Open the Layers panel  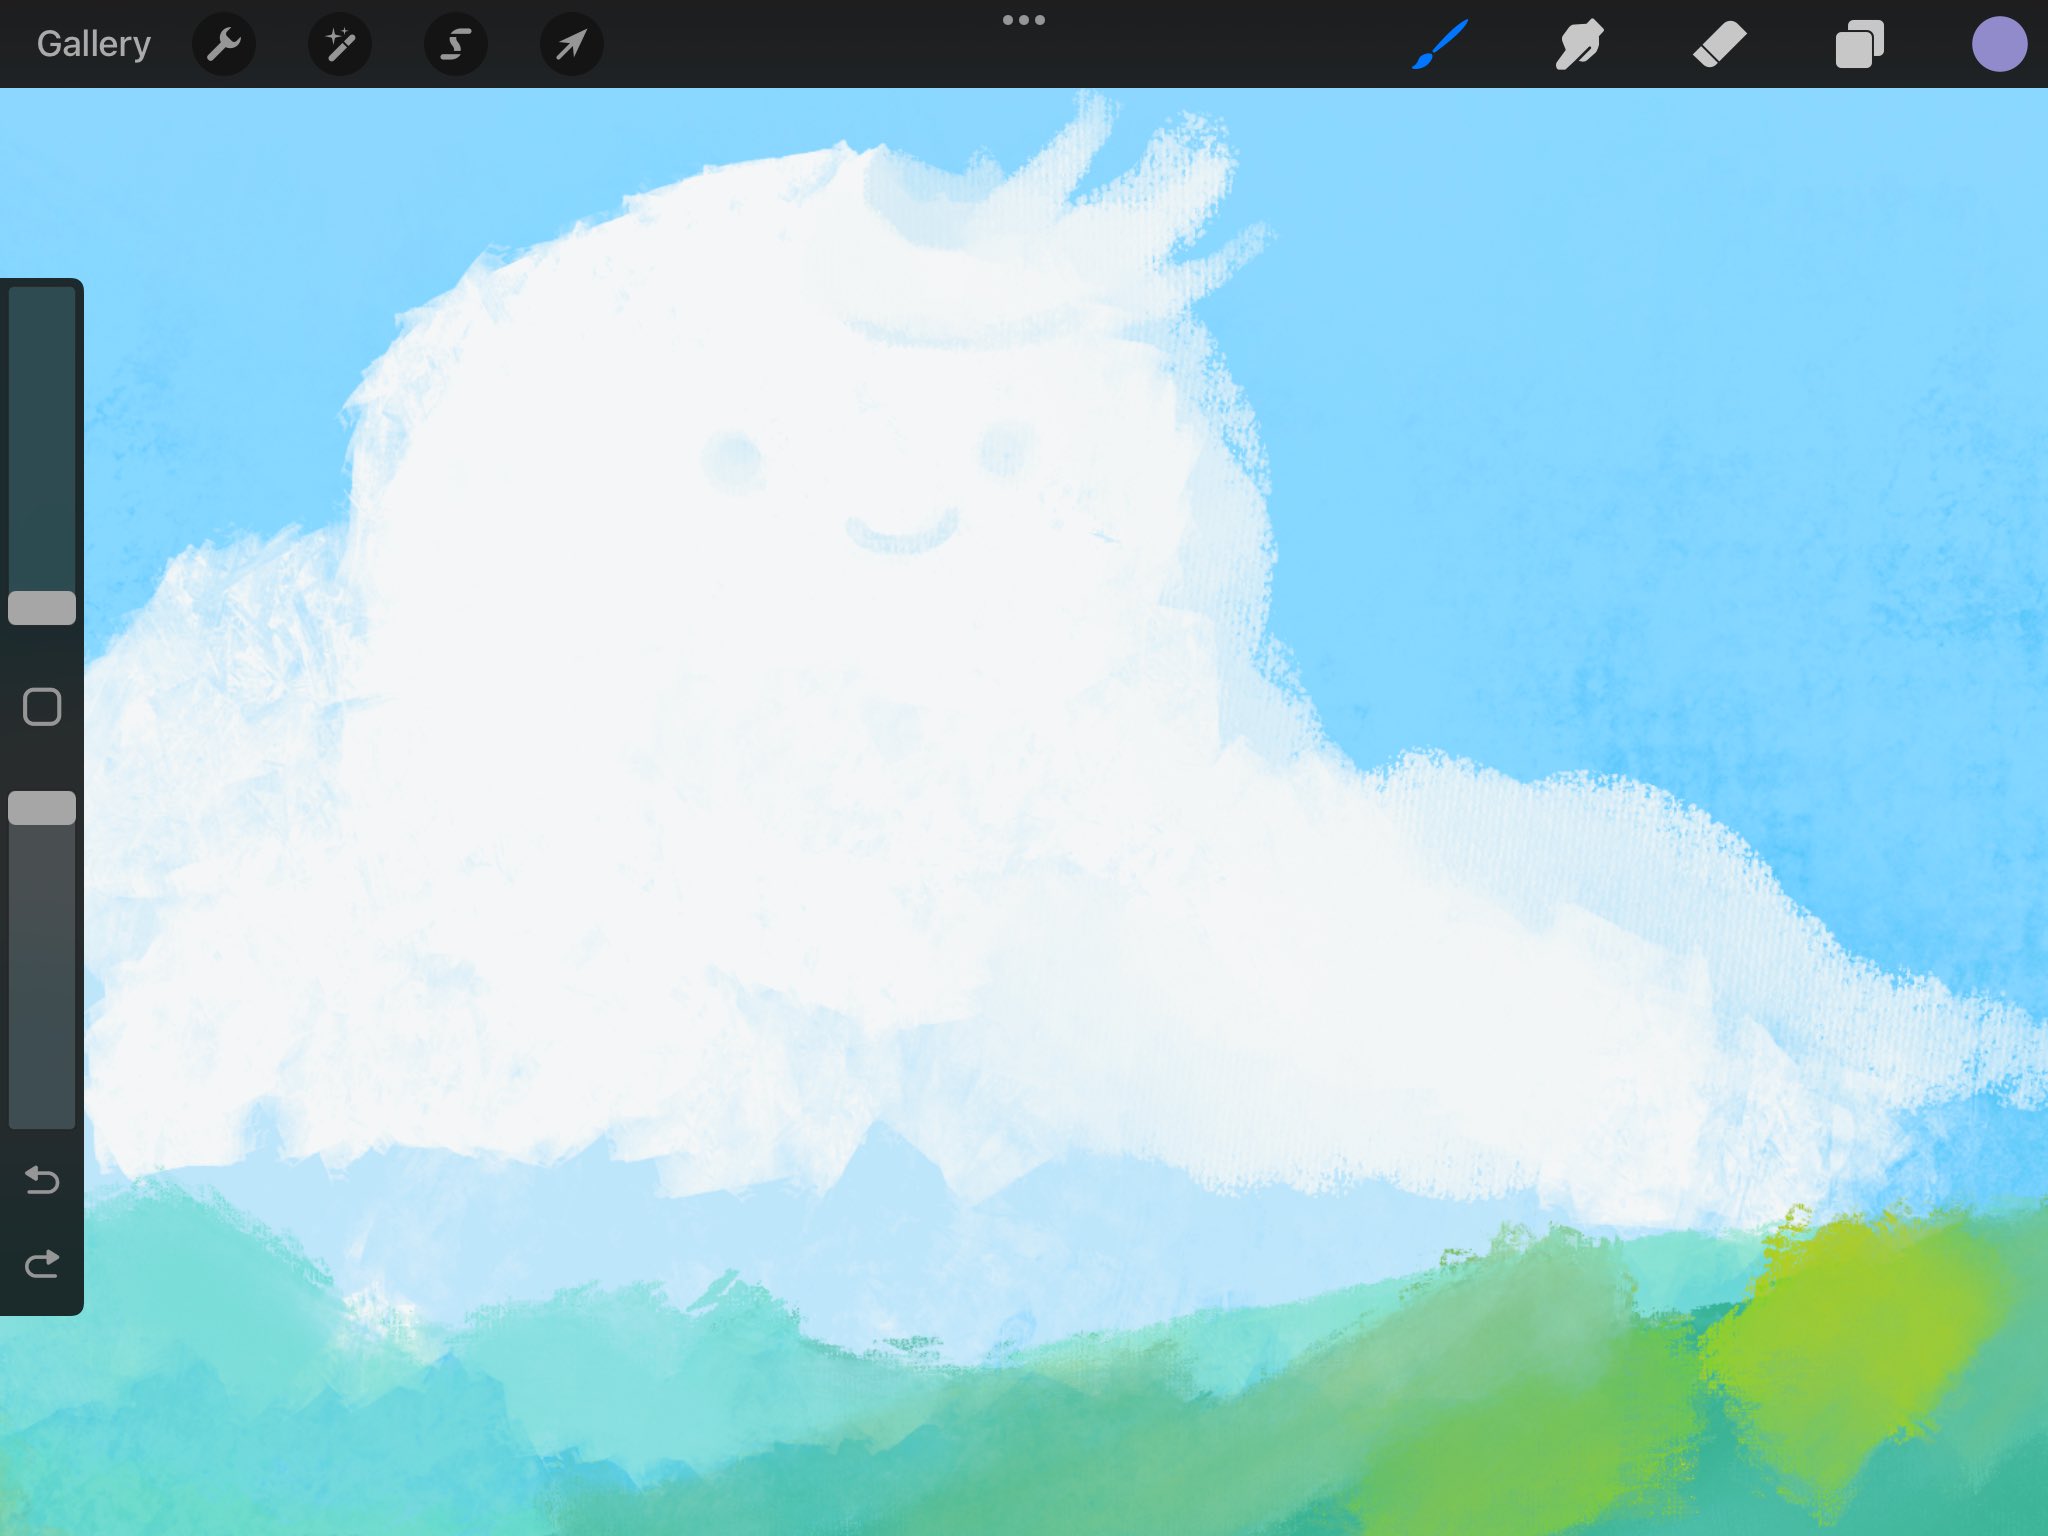coord(1859,44)
